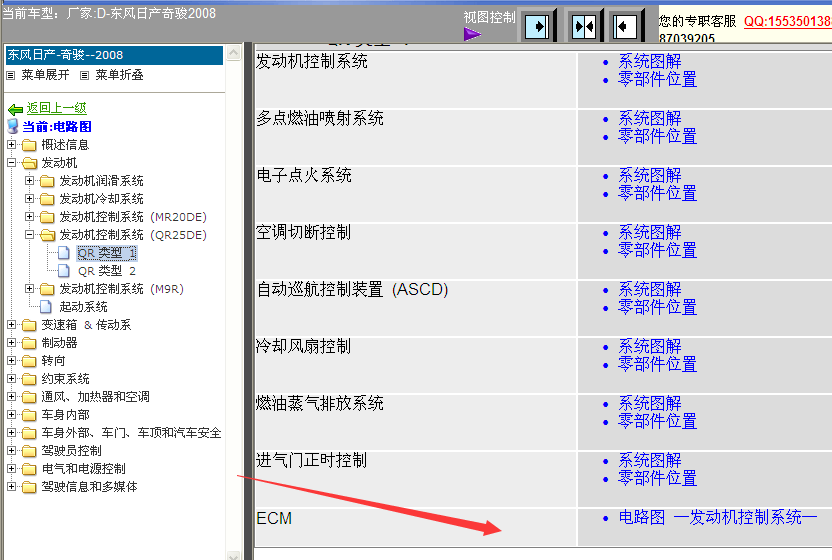The height and width of the screenshot is (560, 832).
Task: Click the document icon for QR 类型 1
Action: [64, 253]
